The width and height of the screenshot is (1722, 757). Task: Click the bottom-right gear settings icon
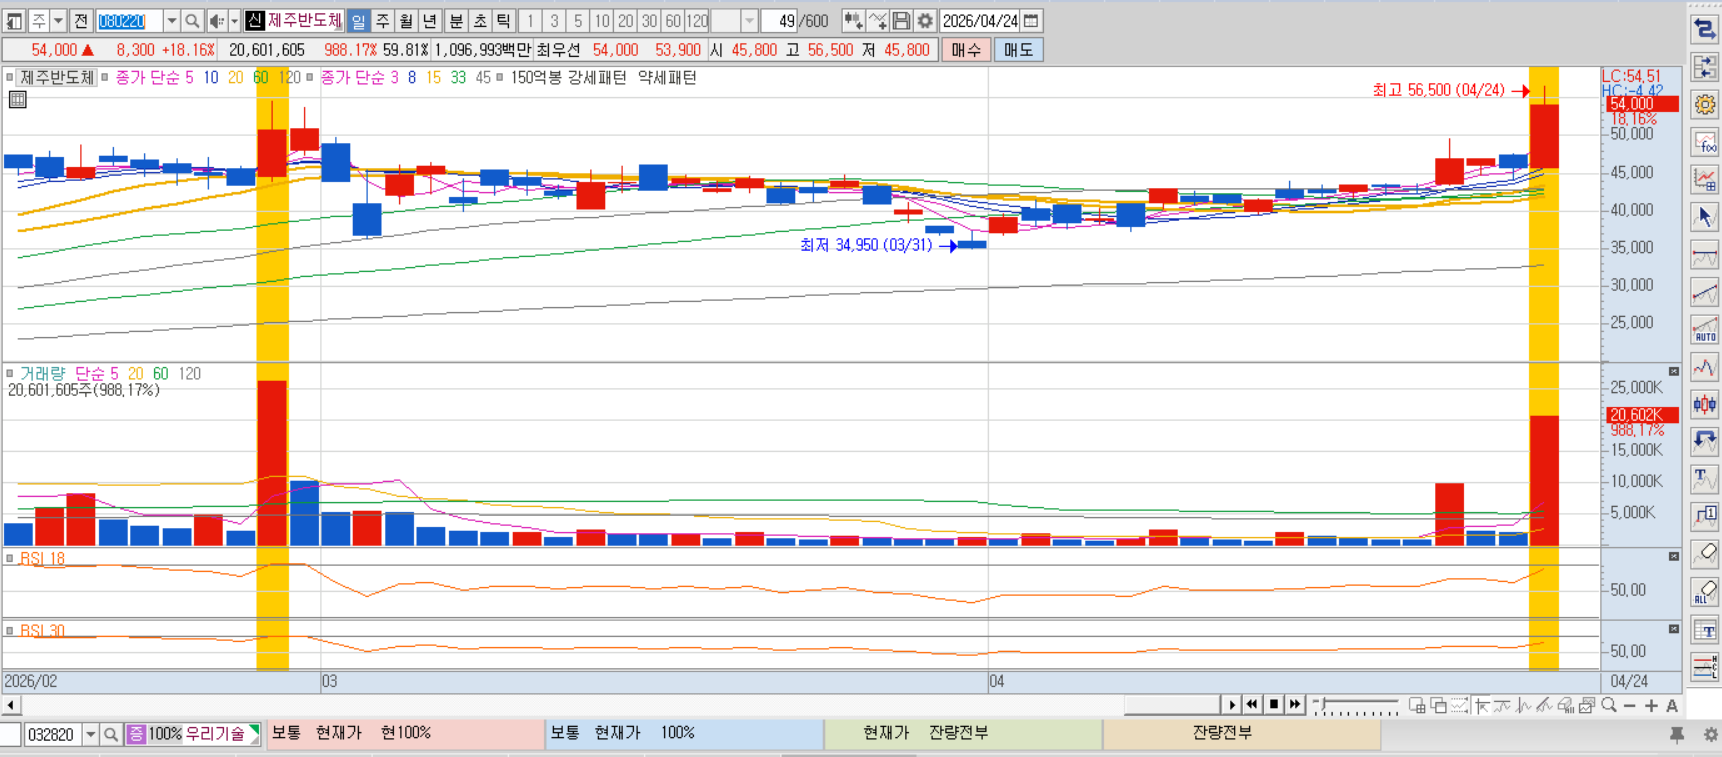click(1710, 734)
